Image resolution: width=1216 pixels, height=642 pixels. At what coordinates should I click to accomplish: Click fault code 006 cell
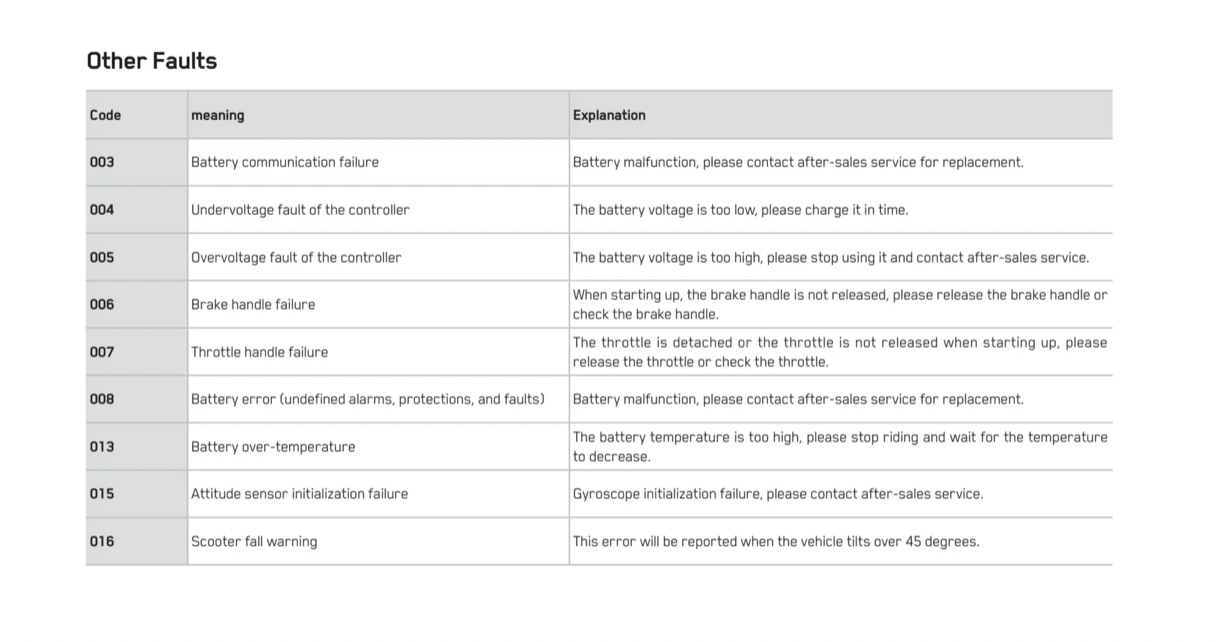pyautogui.click(x=137, y=304)
